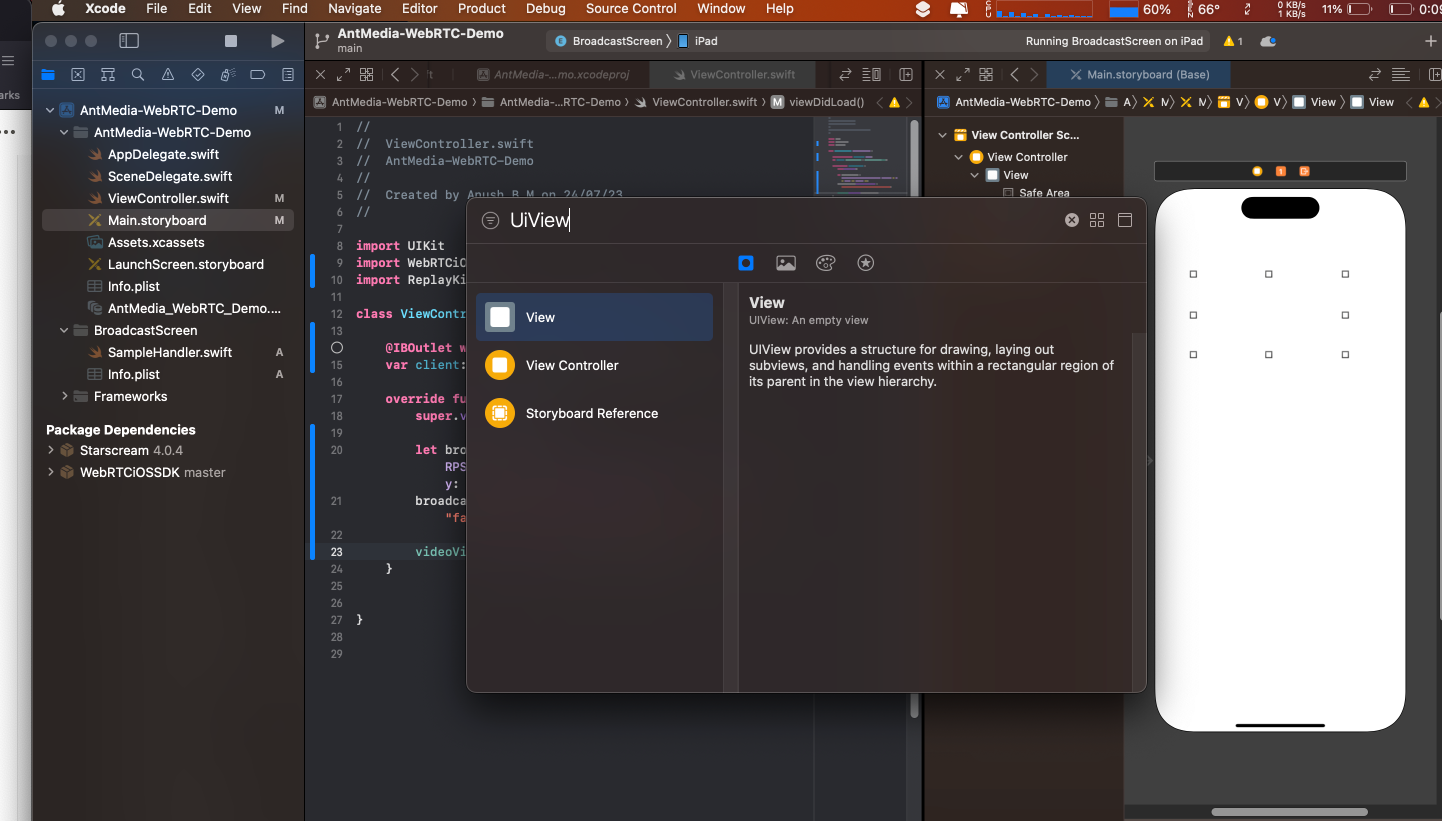Click the plus button in Xcode toolbar

(x=1430, y=41)
